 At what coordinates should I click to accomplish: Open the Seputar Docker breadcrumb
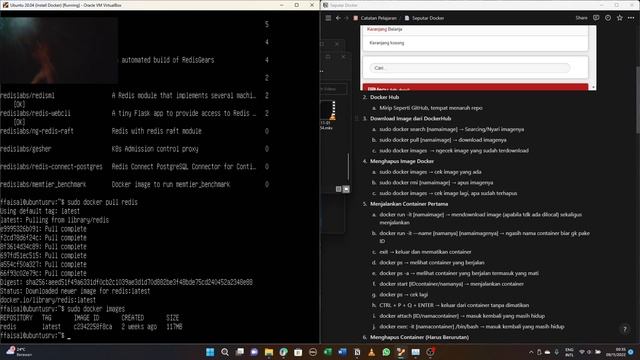click(424, 18)
